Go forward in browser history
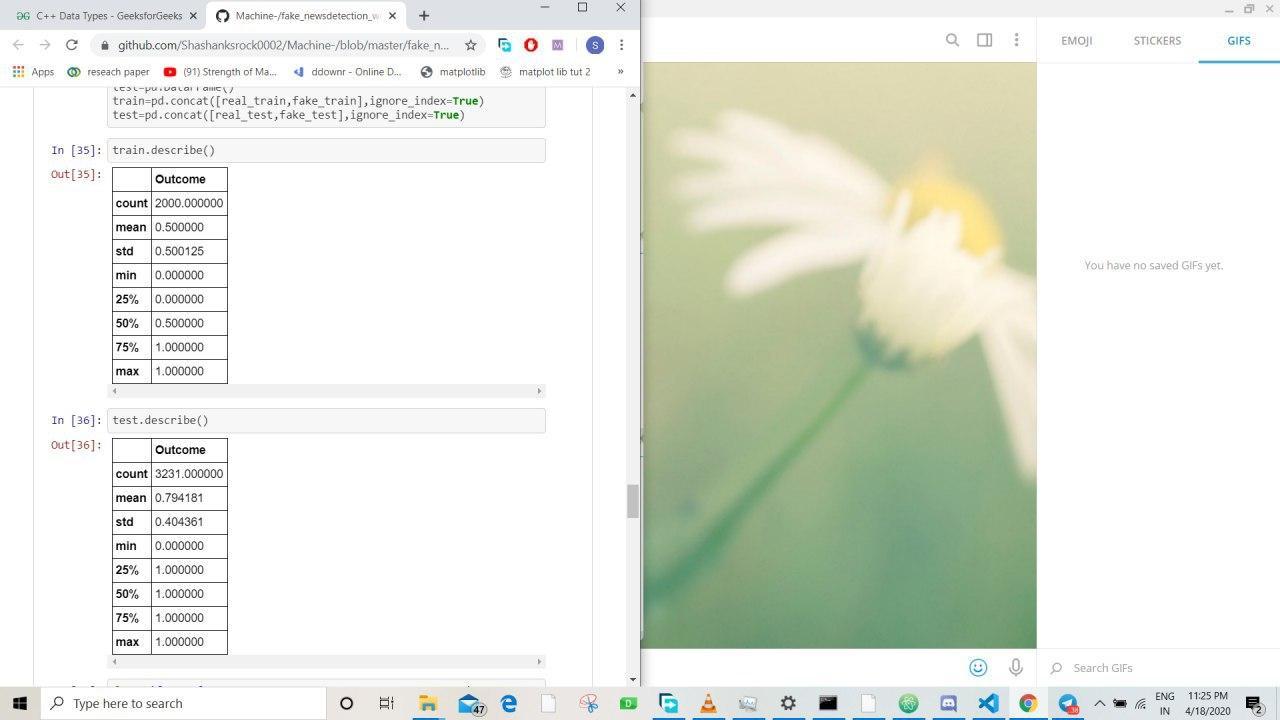This screenshot has width=1280, height=720. click(x=44, y=45)
